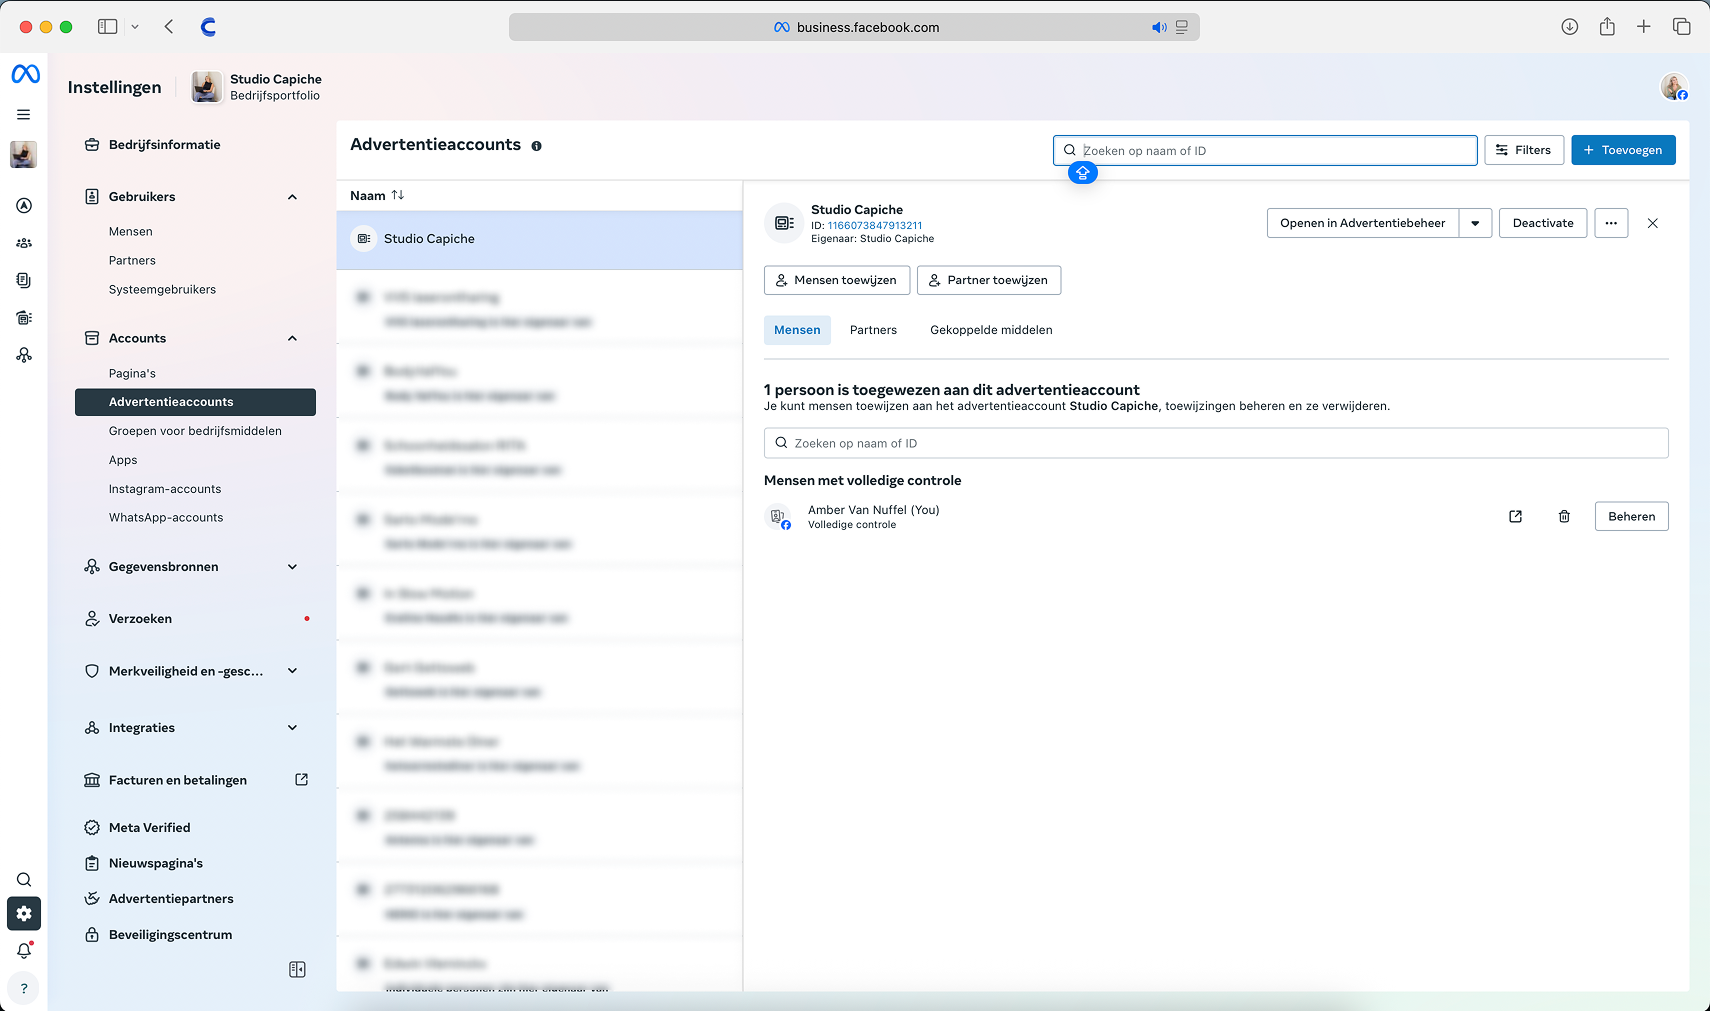Switch to the Mensen tab
Viewport: 1710px width, 1011px height.
(797, 330)
